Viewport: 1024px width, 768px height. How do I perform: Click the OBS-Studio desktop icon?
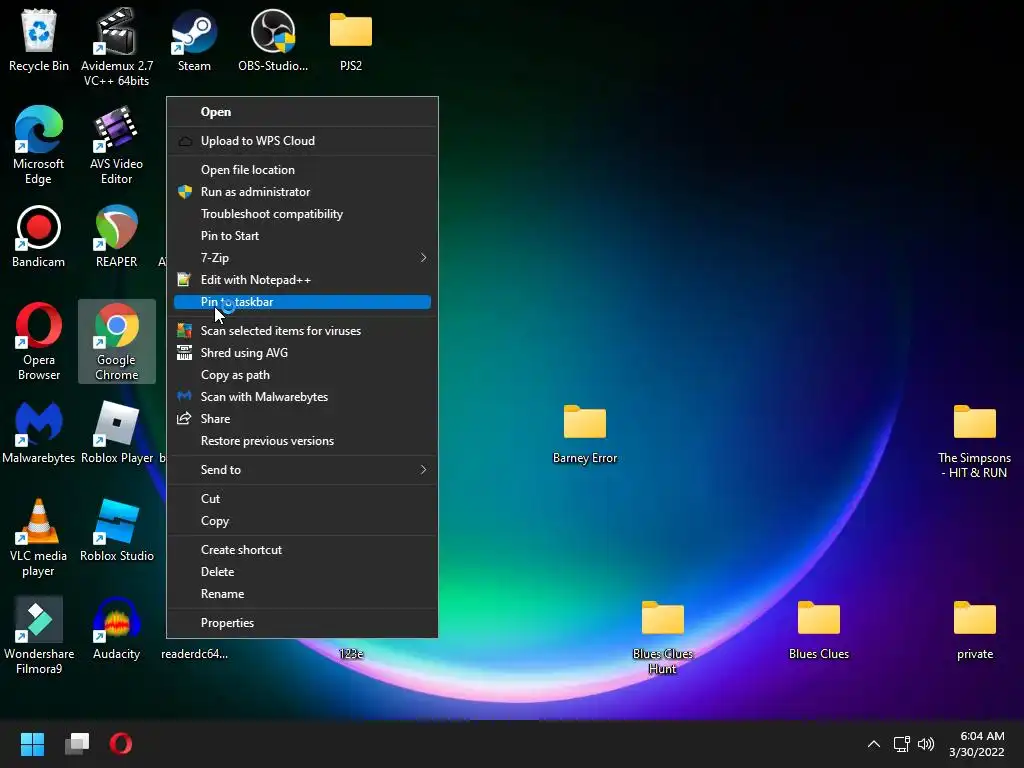pos(273,40)
